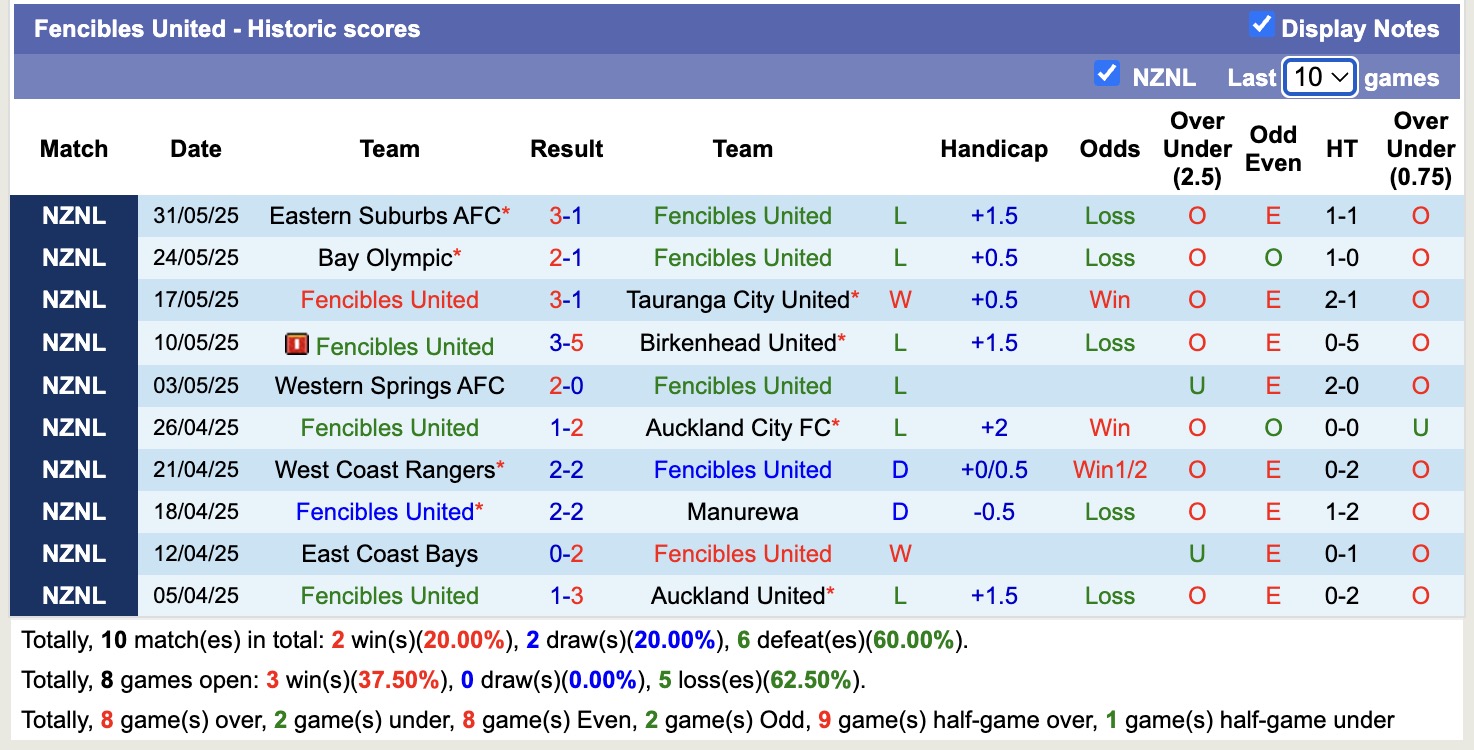Click the Win odds for the Tauranga match

coord(1109,299)
